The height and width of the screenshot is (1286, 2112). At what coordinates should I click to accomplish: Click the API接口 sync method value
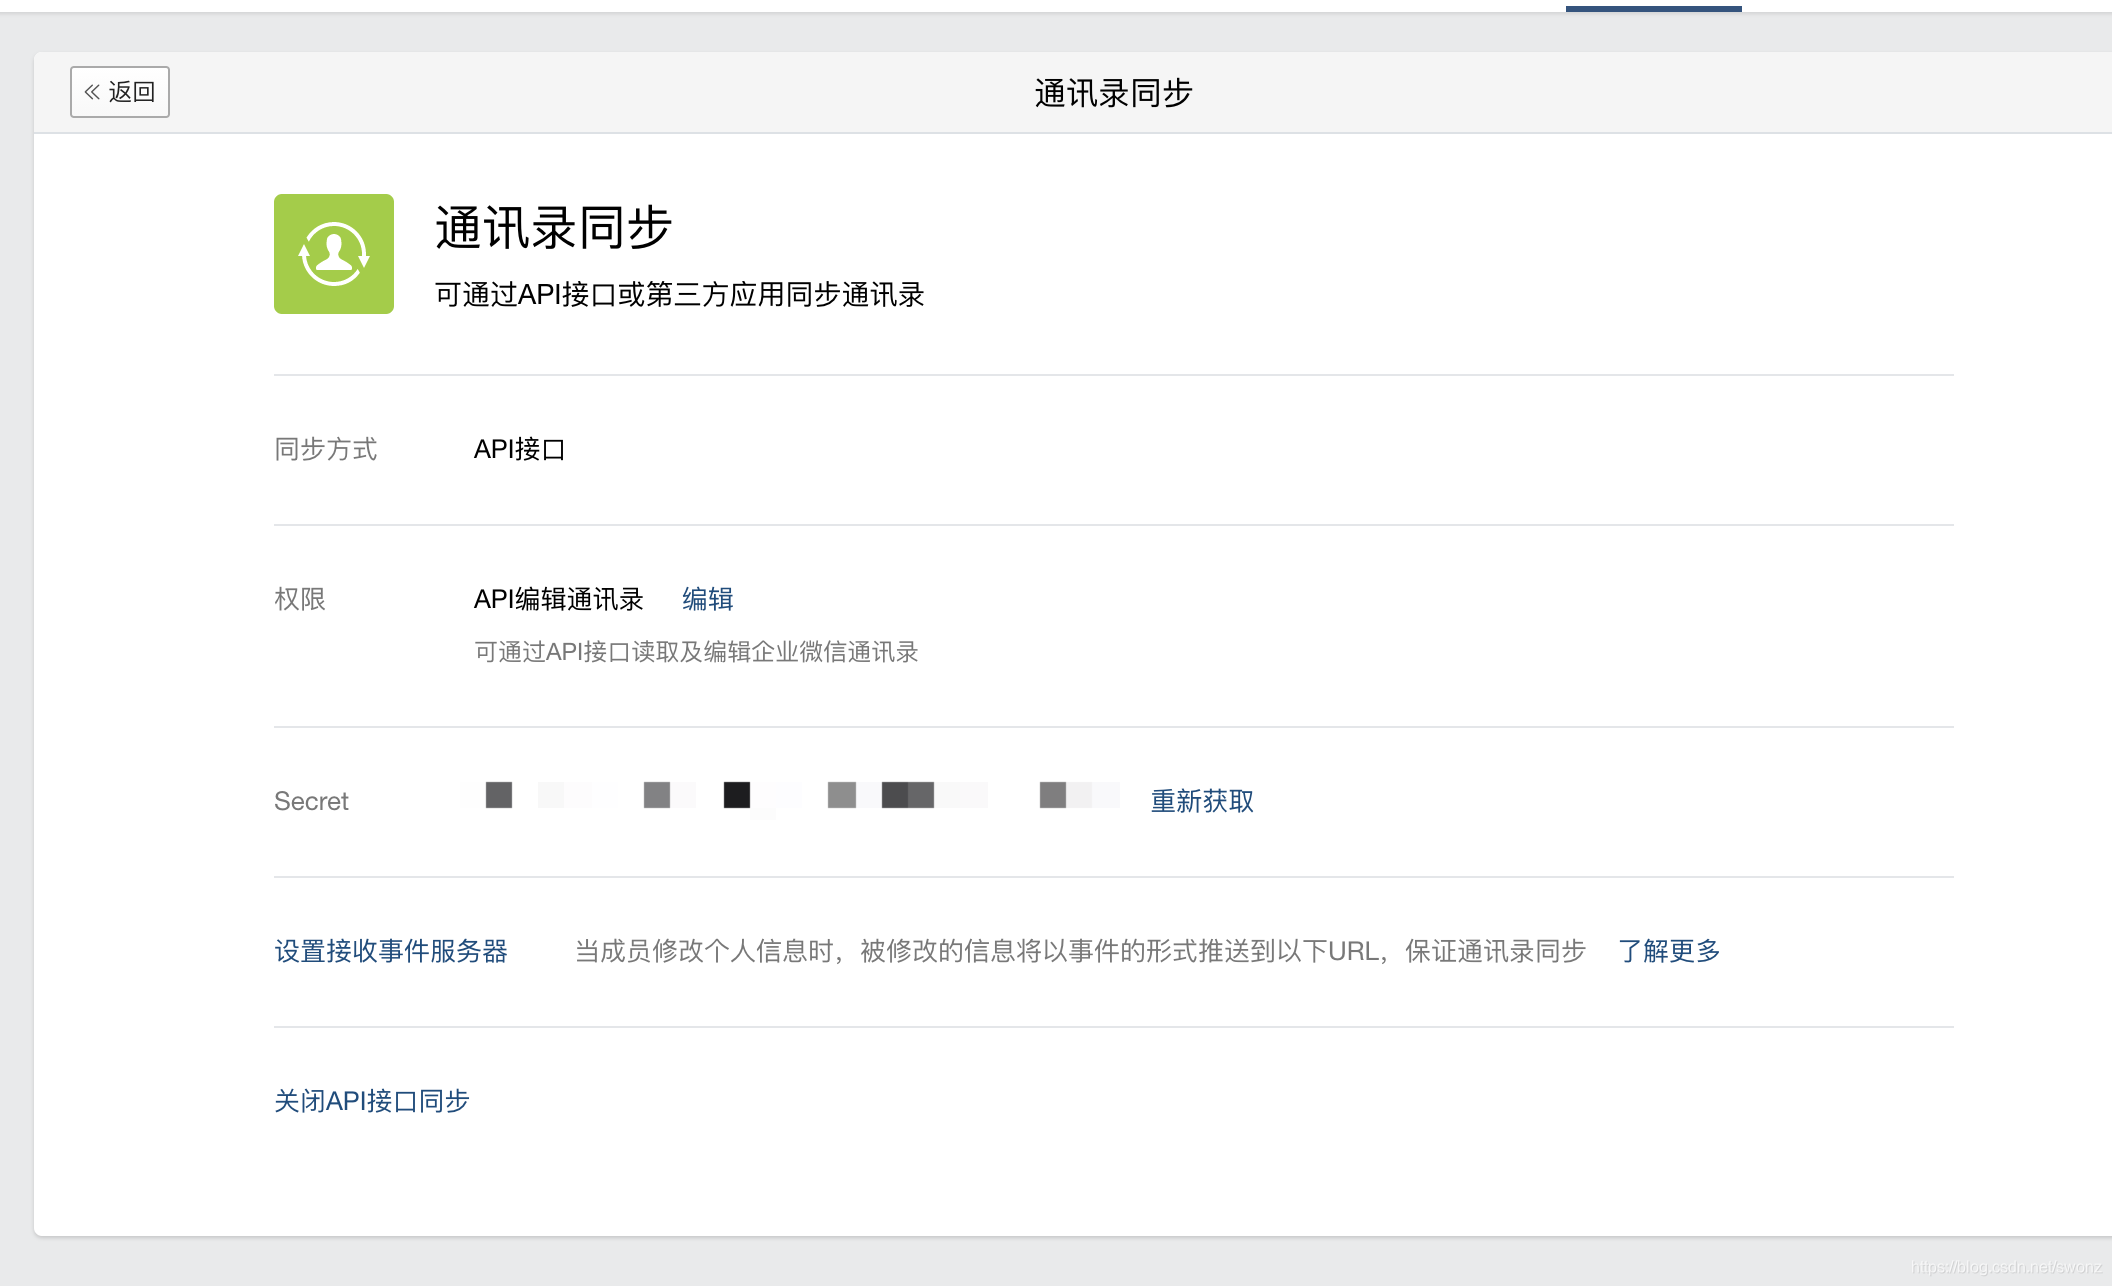[x=519, y=449]
